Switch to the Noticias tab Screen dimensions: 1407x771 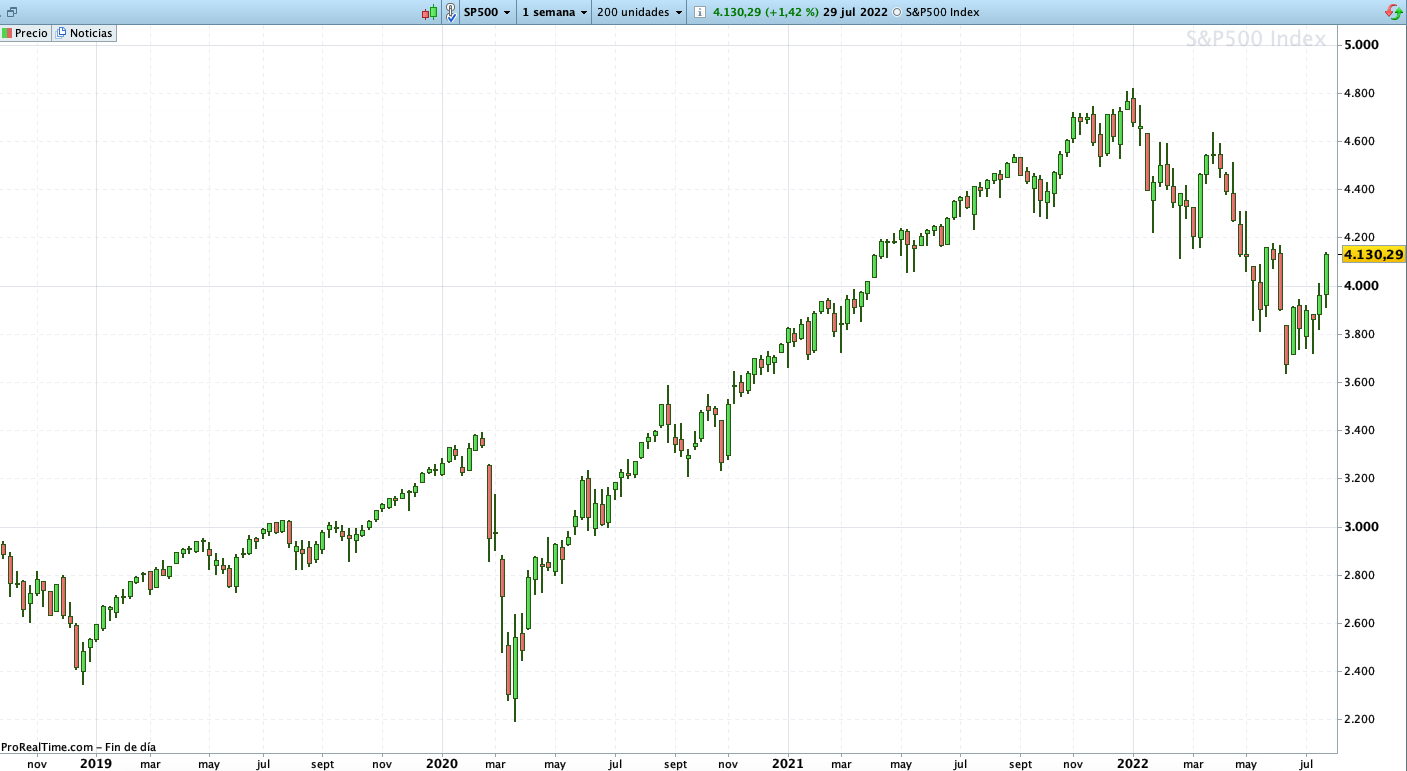84,32
